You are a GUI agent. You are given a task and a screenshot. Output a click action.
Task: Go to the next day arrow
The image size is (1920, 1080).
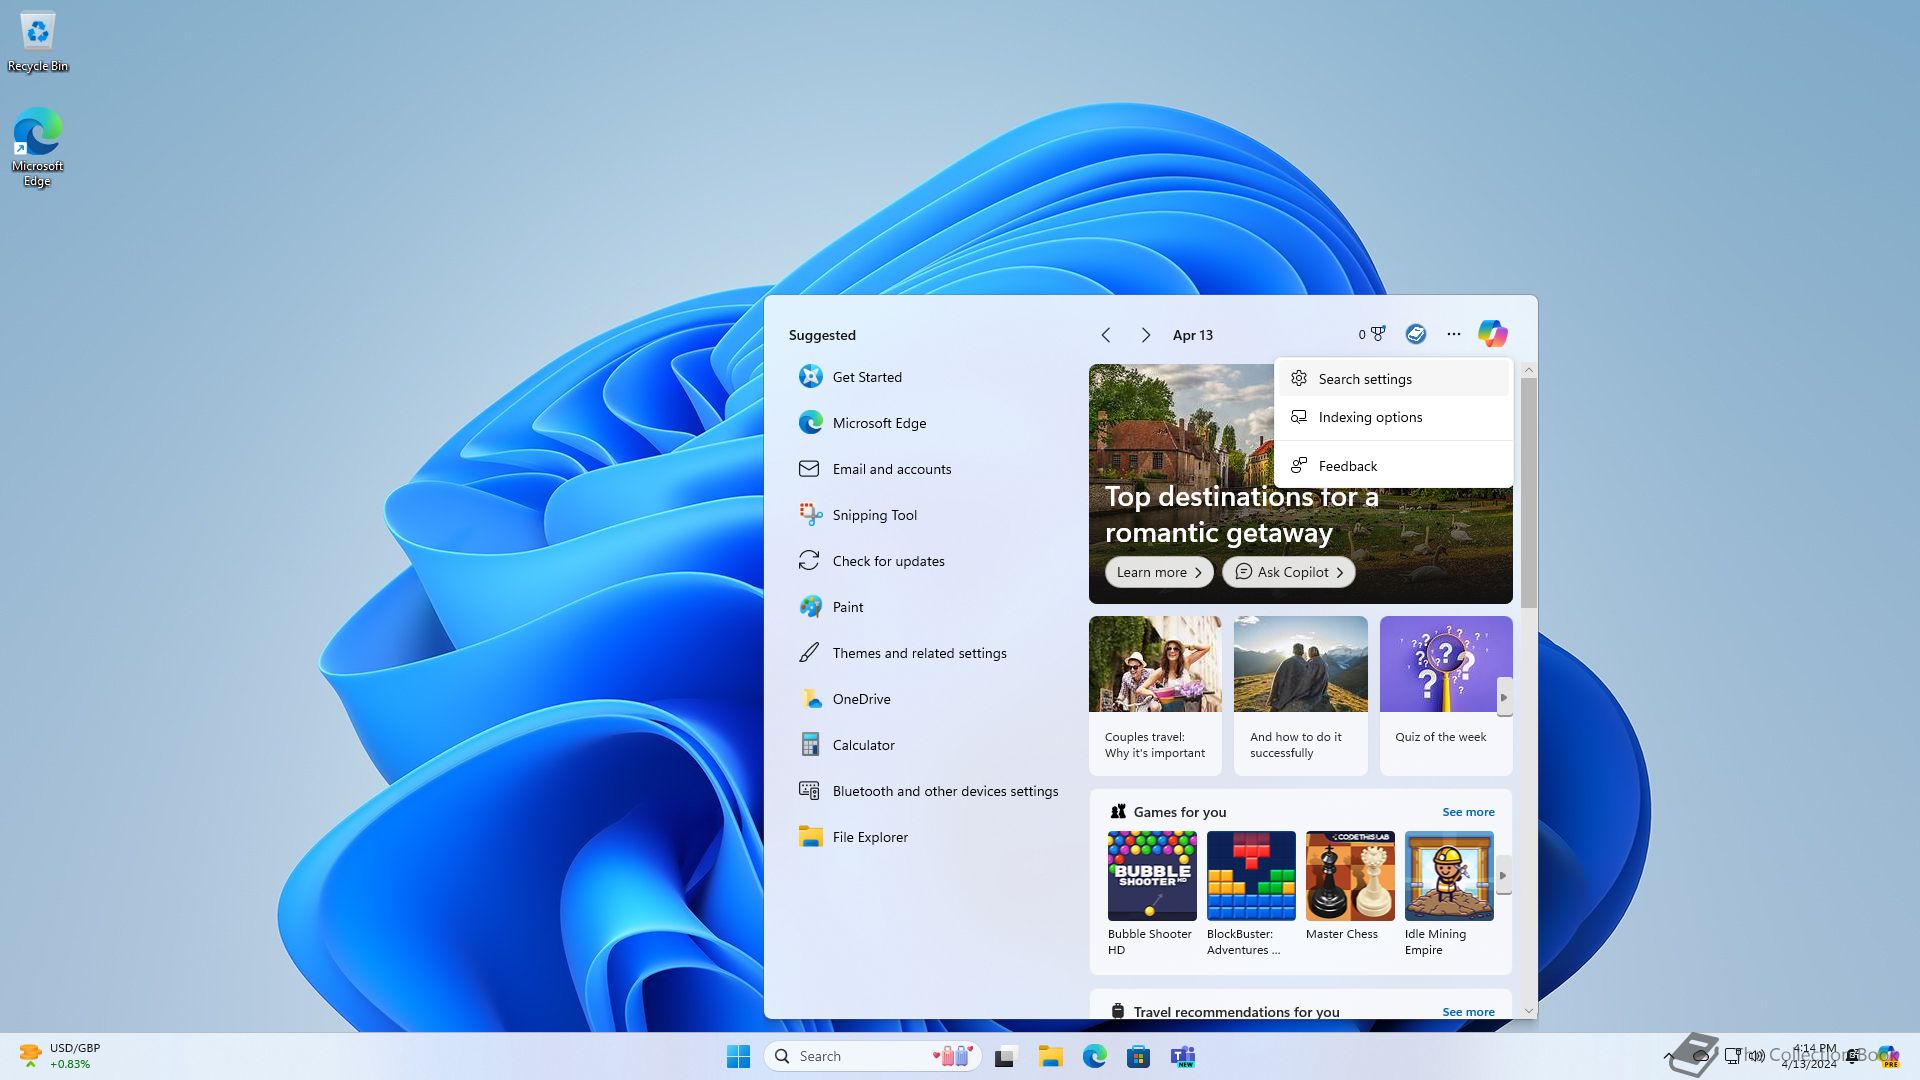[x=1146, y=335]
